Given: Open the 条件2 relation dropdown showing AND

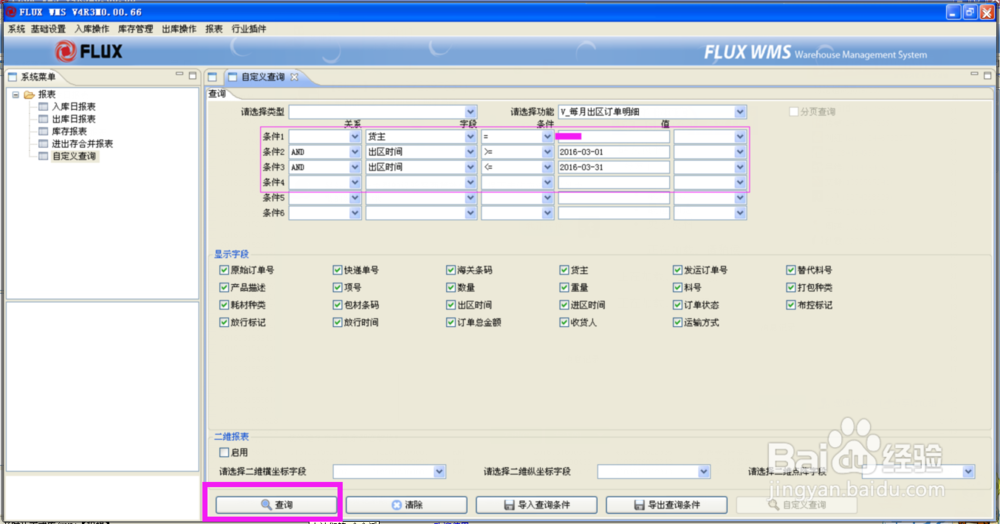Looking at the screenshot, I should tap(355, 152).
